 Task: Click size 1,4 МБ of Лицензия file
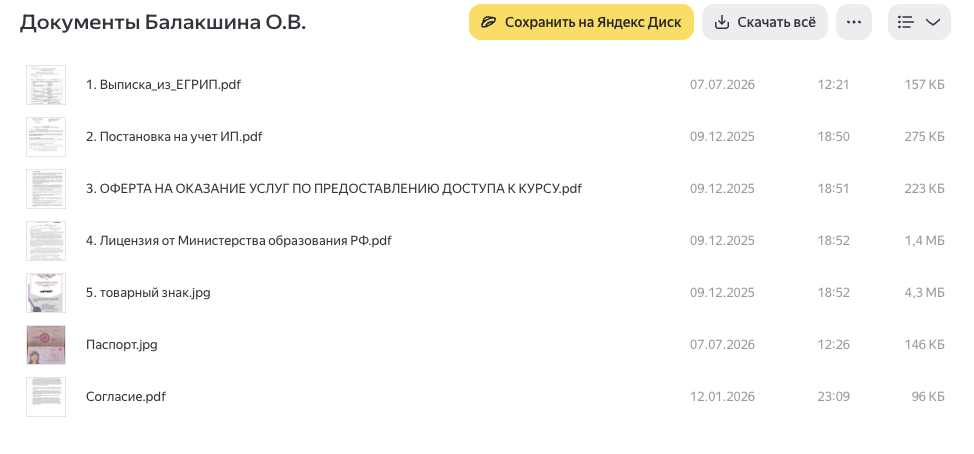point(926,241)
